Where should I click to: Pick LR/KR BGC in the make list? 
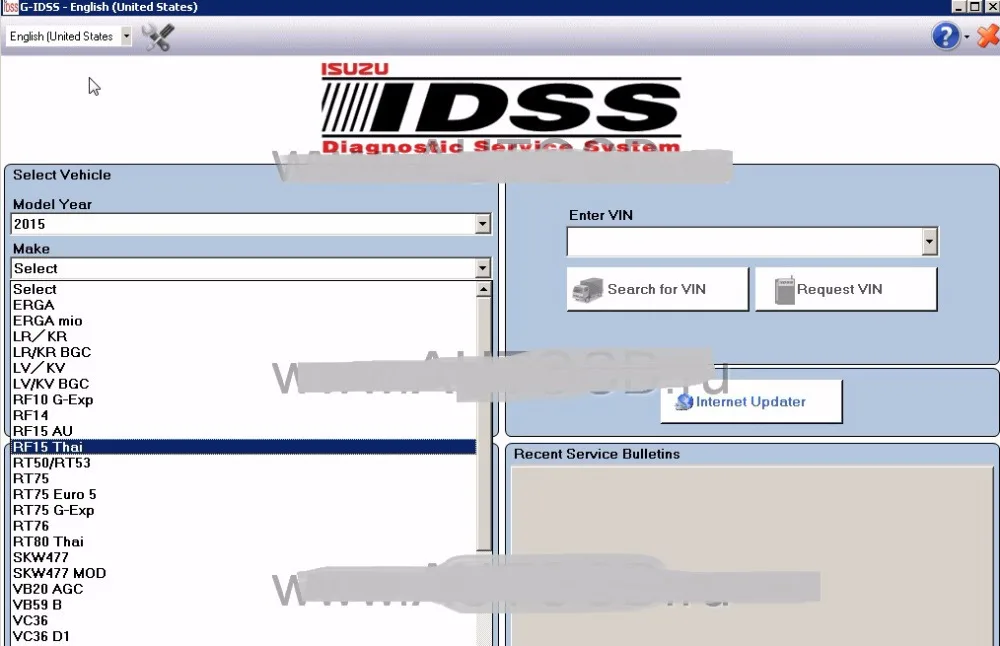pos(243,352)
